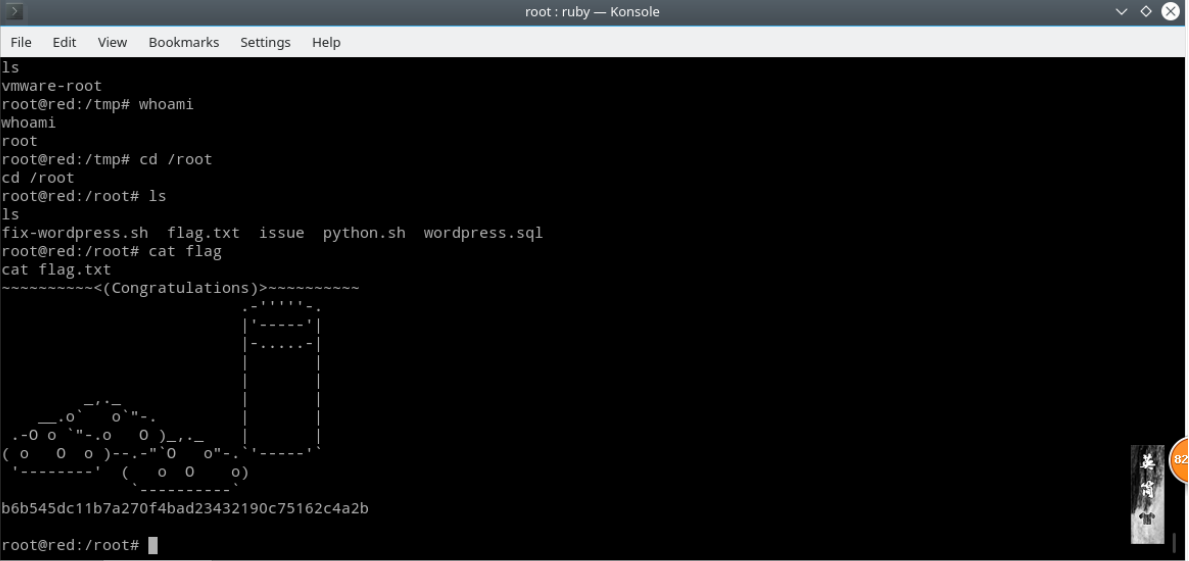
Task: Click the 'root@red:/root# ls' prompt line
Action: (x=83, y=196)
